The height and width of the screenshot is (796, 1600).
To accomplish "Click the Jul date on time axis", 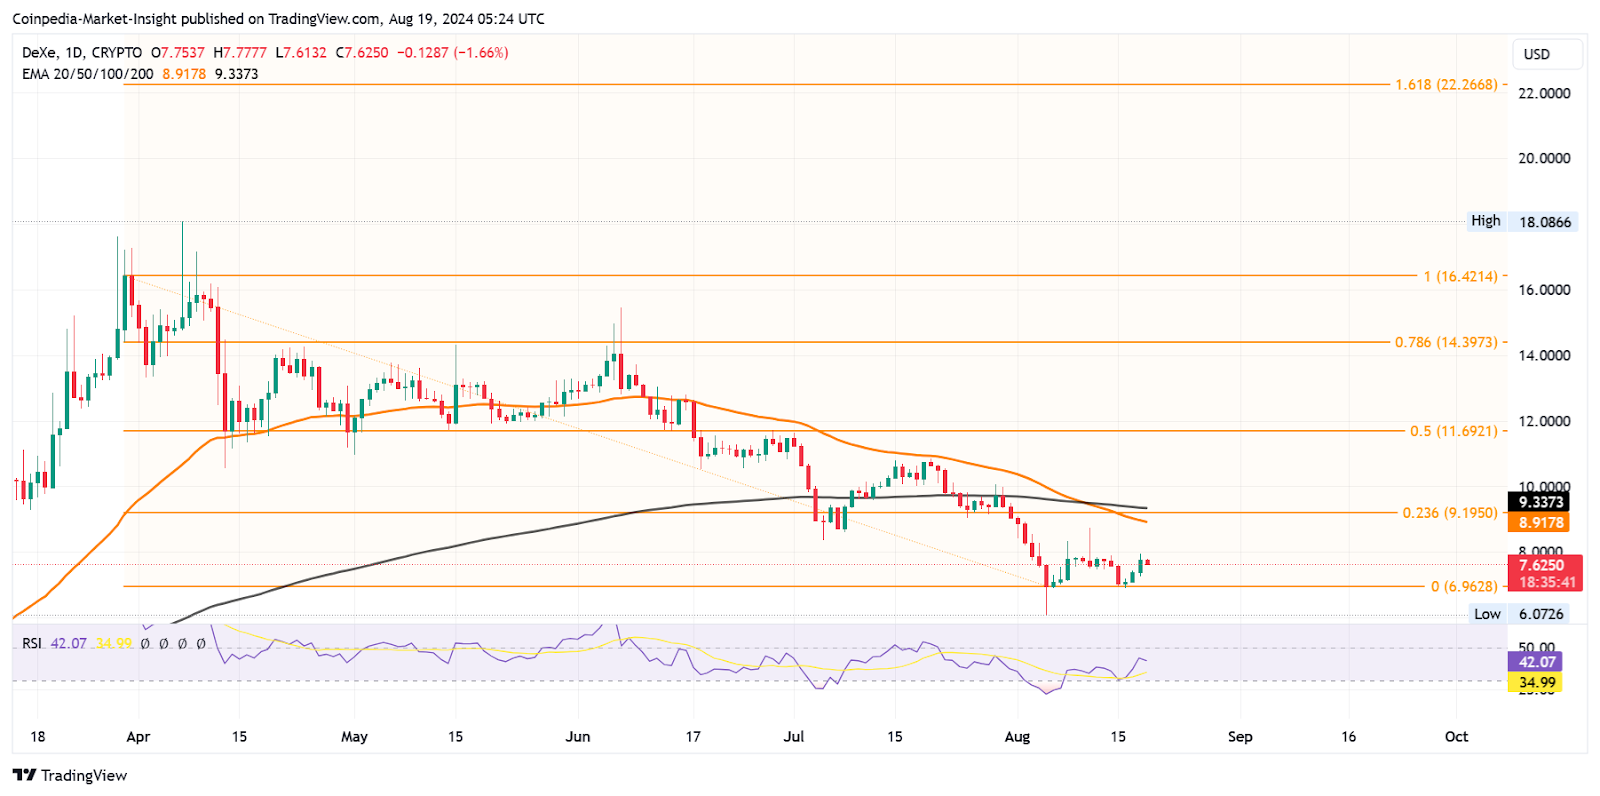I will tap(793, 737).
